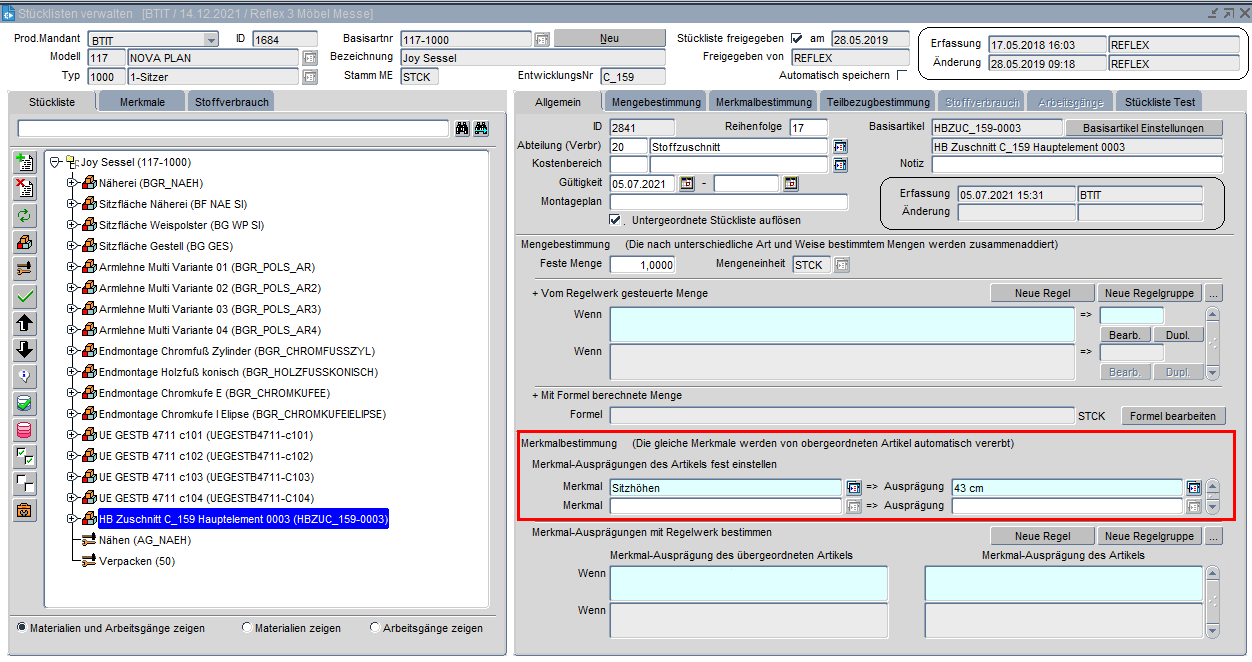This screenshot has height=662, width=1252.
Task: Open the Merkmale tab in left panel
Action: tap(143, 102)
